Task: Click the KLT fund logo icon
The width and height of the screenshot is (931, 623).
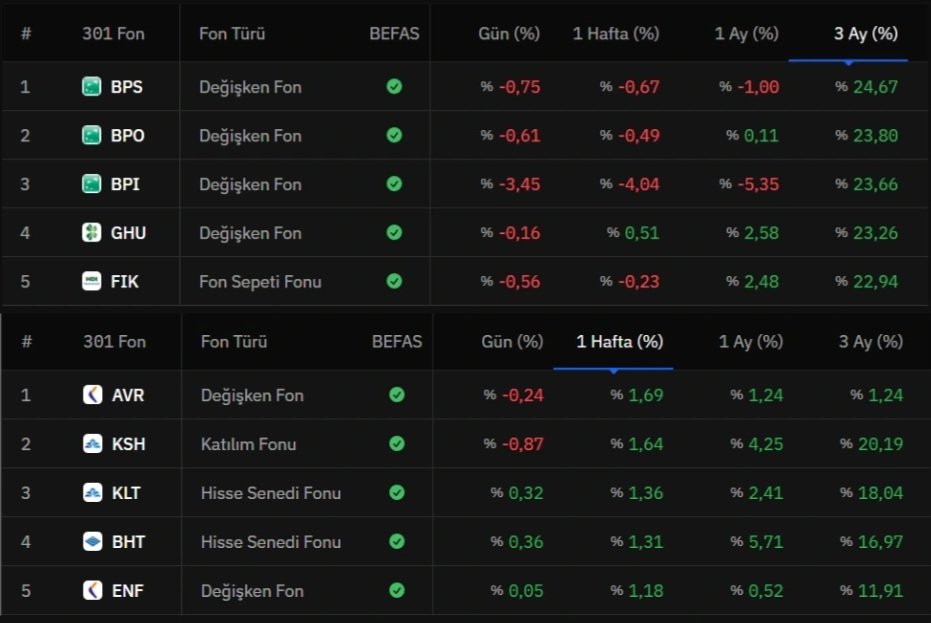Action: tap(93, 492)
